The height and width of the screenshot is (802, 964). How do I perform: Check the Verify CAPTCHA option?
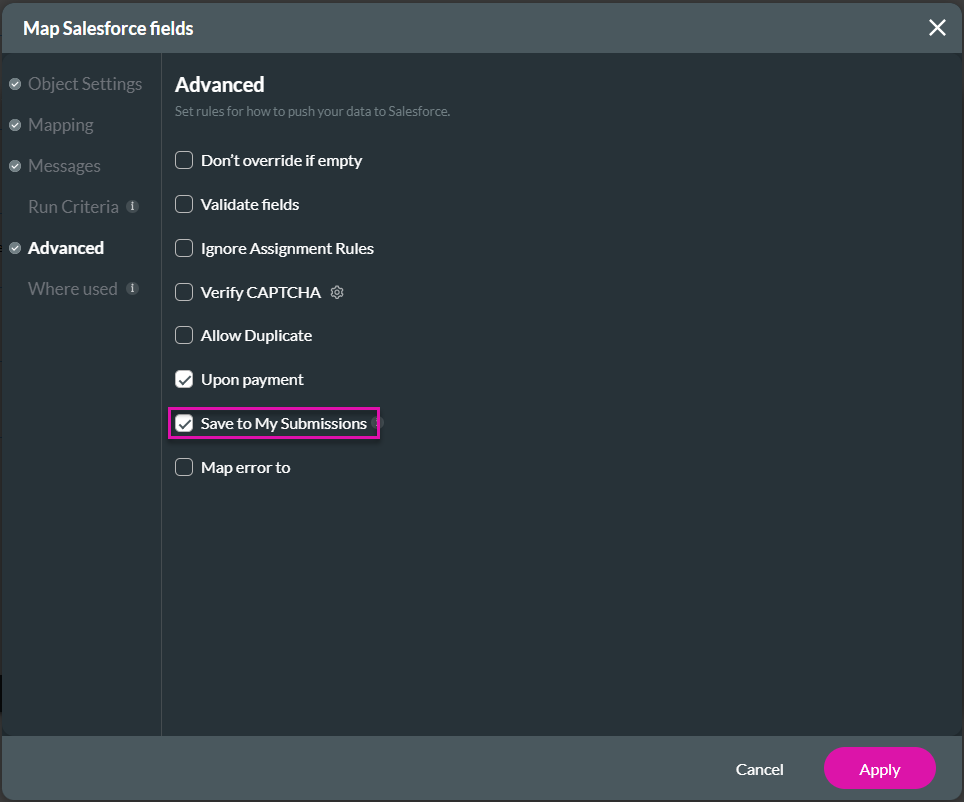point(184,291)
